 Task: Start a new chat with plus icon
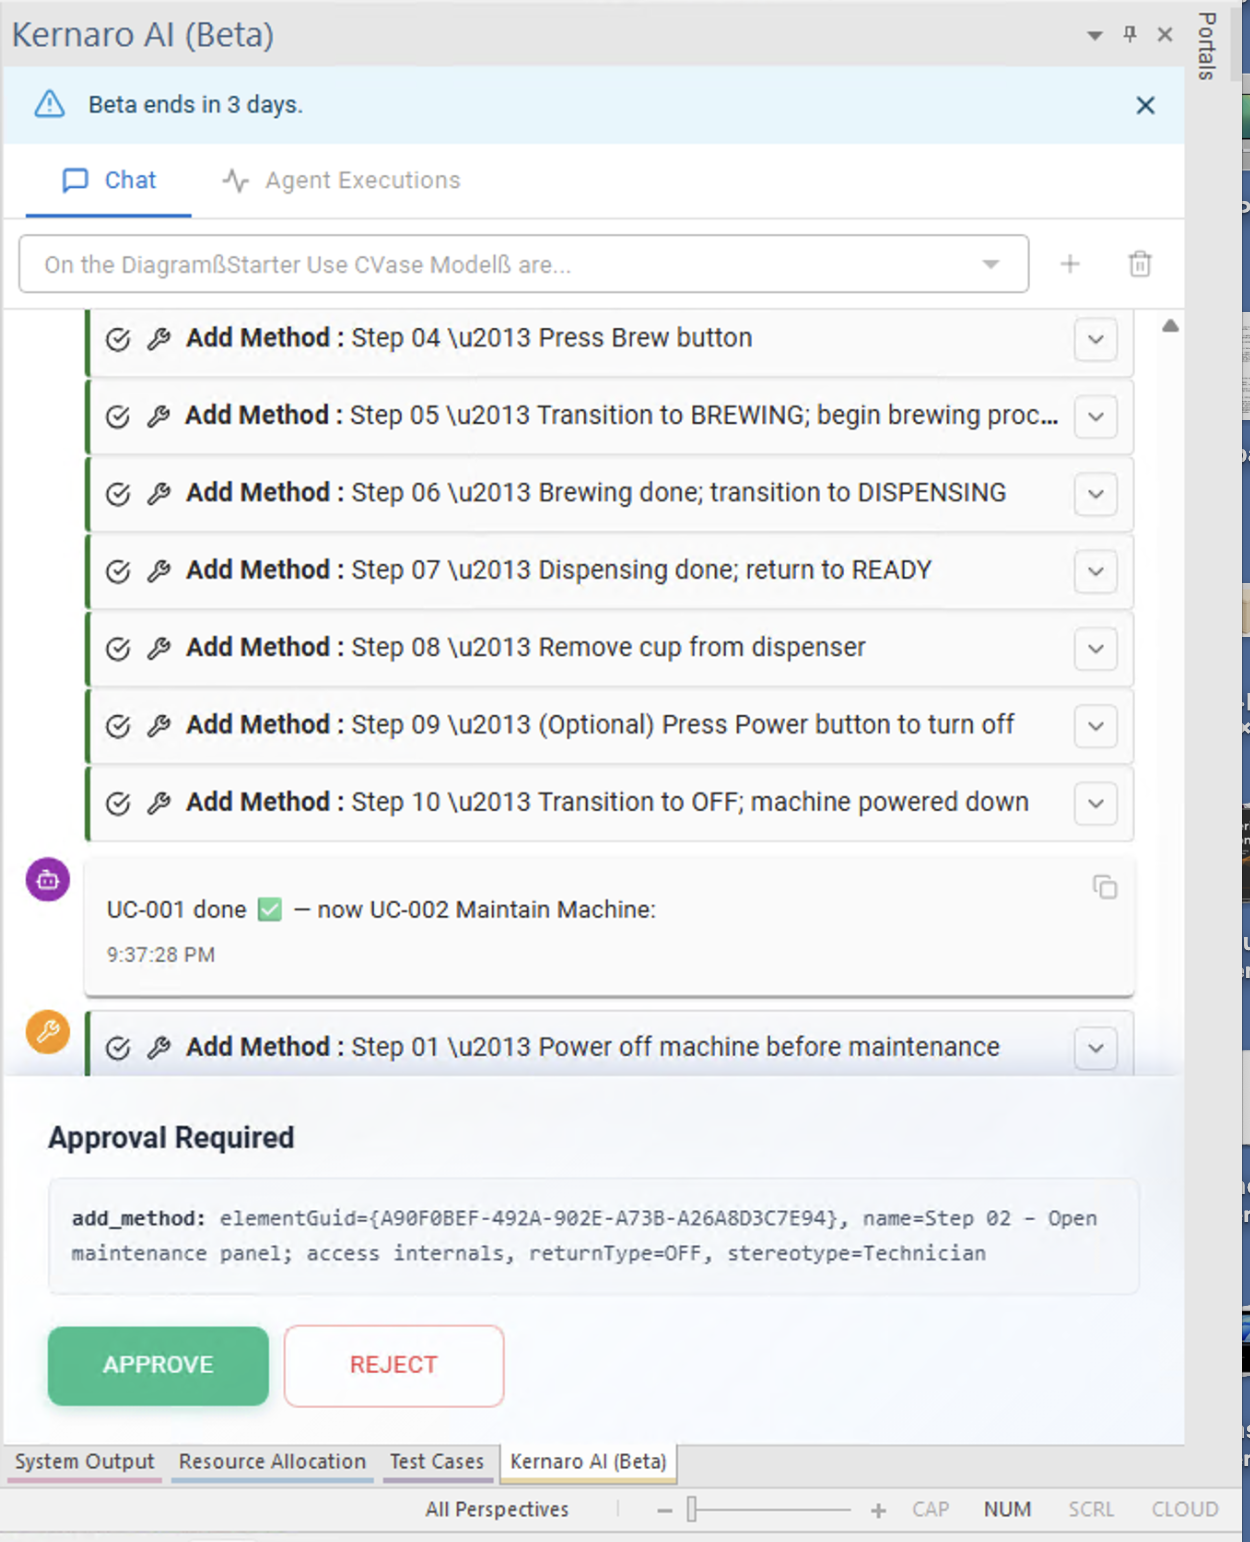point(1070,264)
